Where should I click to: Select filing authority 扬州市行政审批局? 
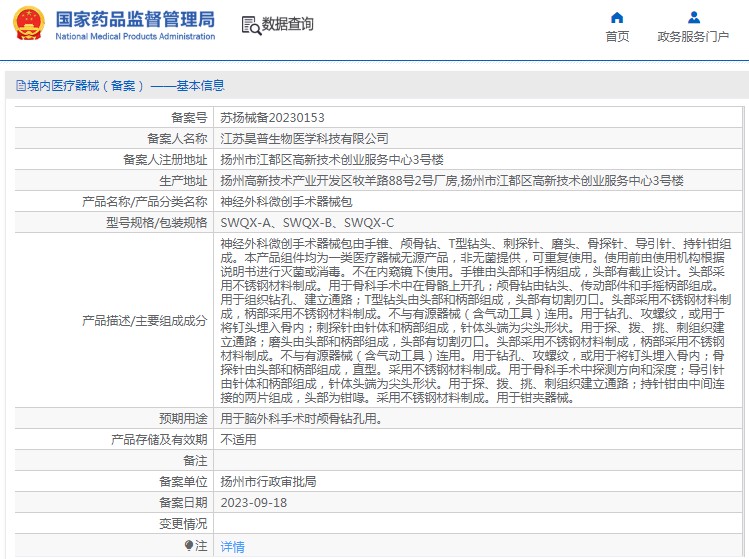pyautogui.click(x=268, y=482)
